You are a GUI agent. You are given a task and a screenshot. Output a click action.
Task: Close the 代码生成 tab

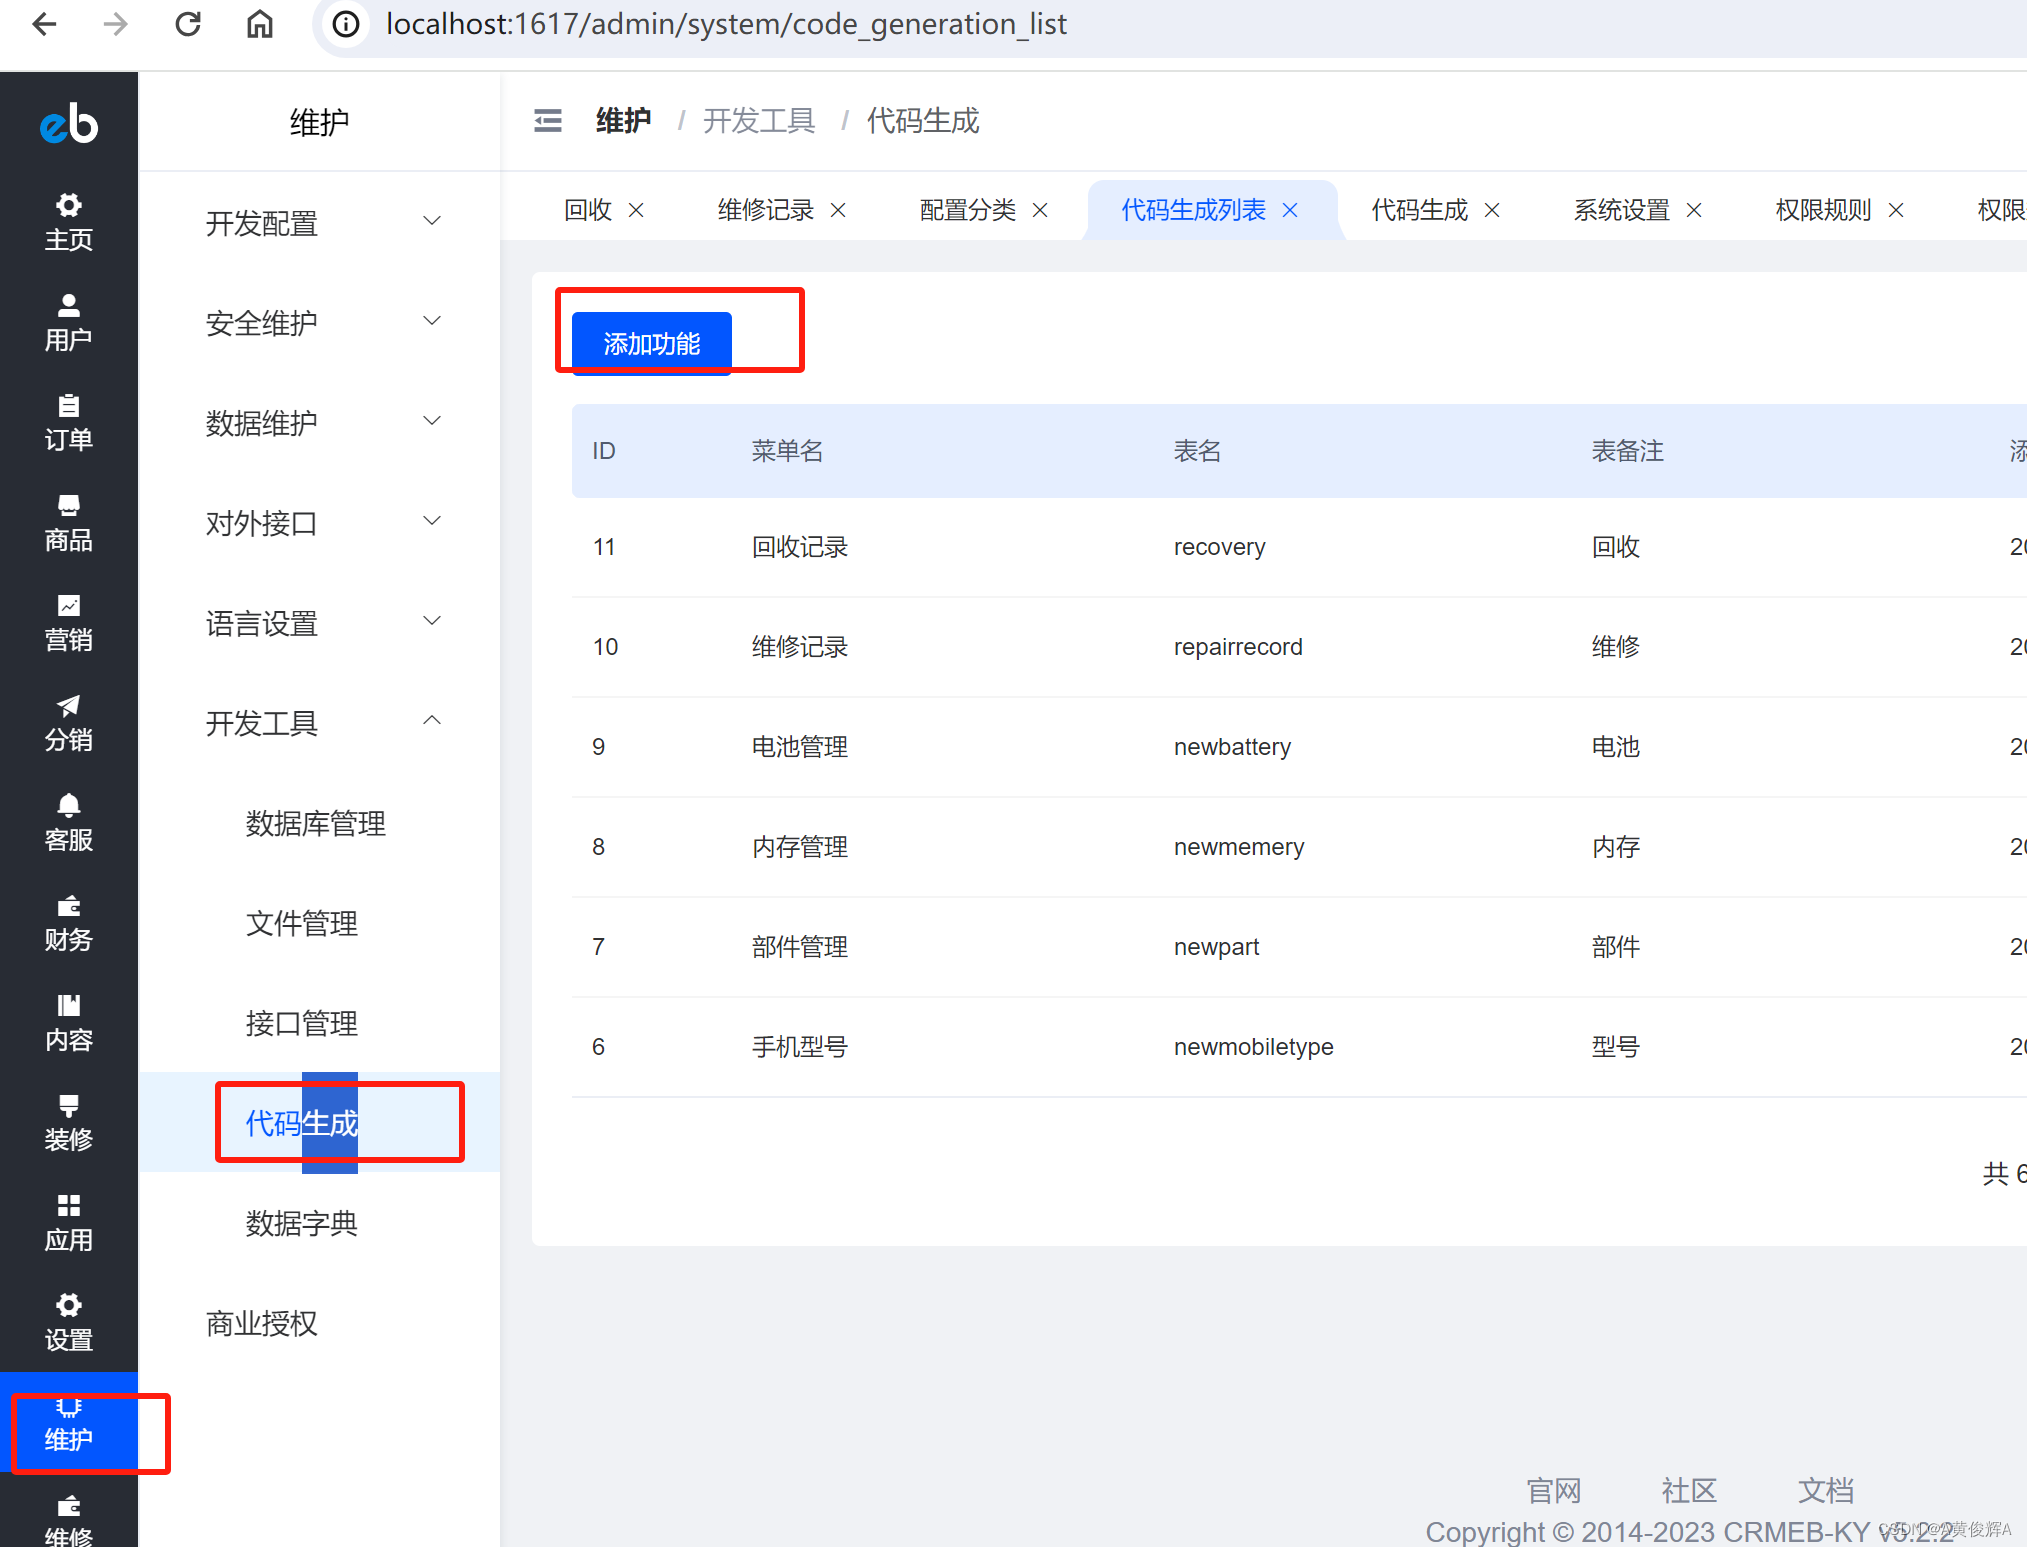pyautogui.click(x=1492, y=210)
